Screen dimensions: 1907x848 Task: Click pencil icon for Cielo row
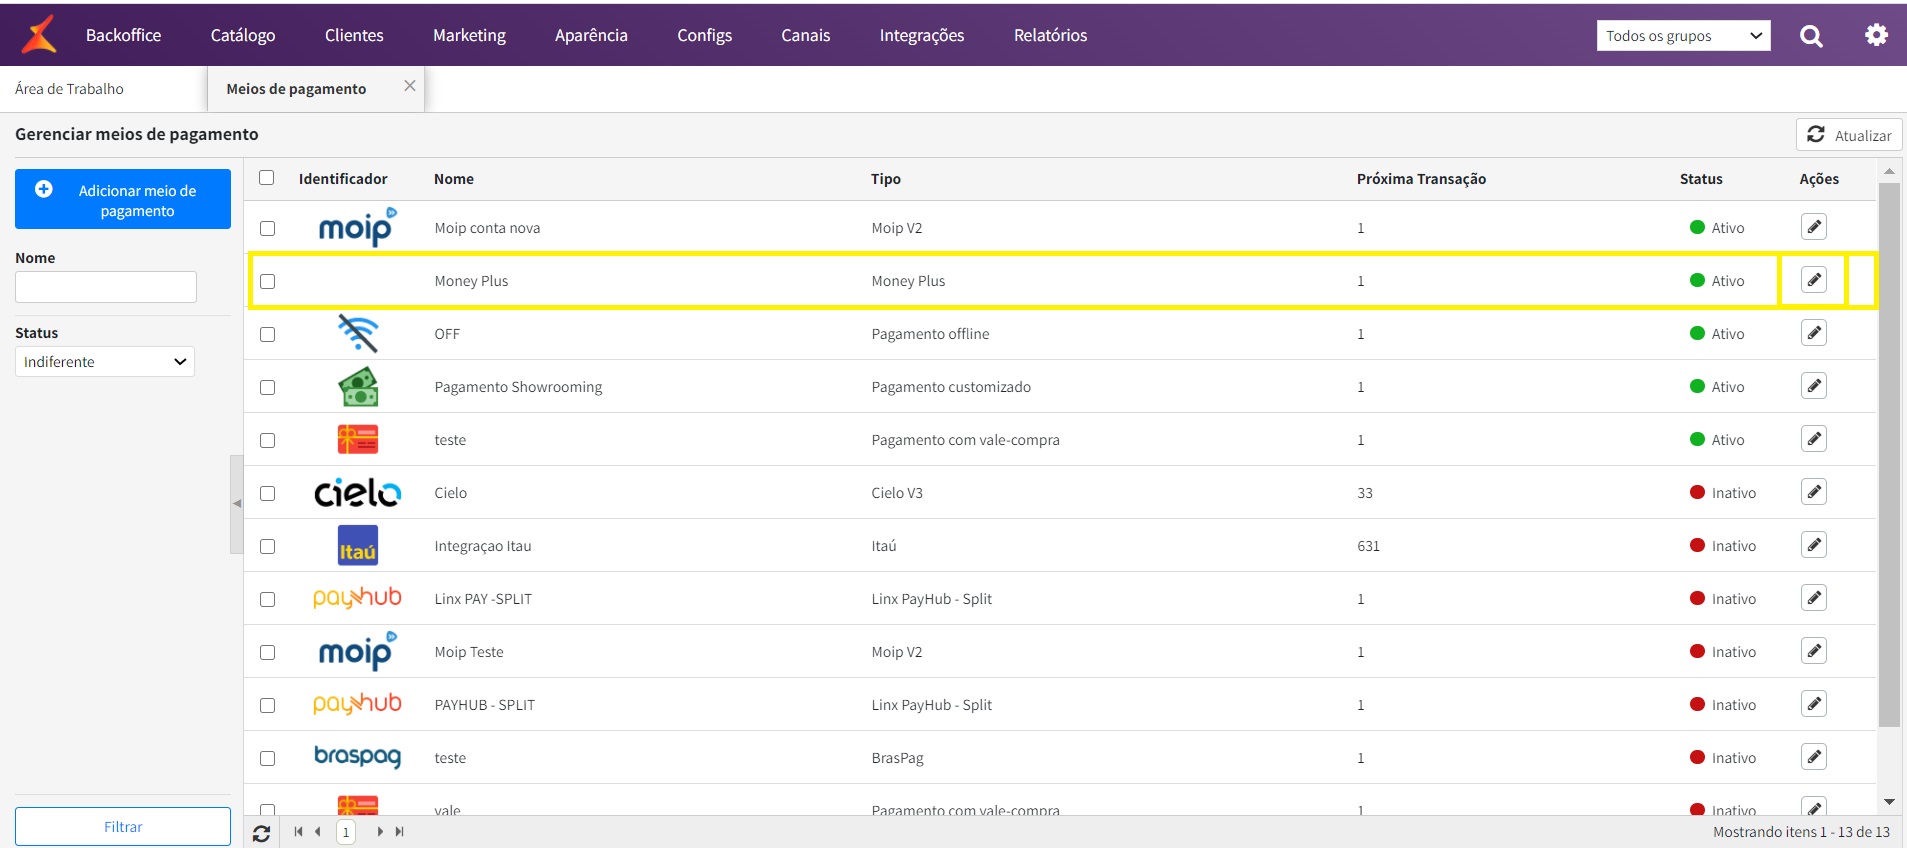(x=1814, y=492)
